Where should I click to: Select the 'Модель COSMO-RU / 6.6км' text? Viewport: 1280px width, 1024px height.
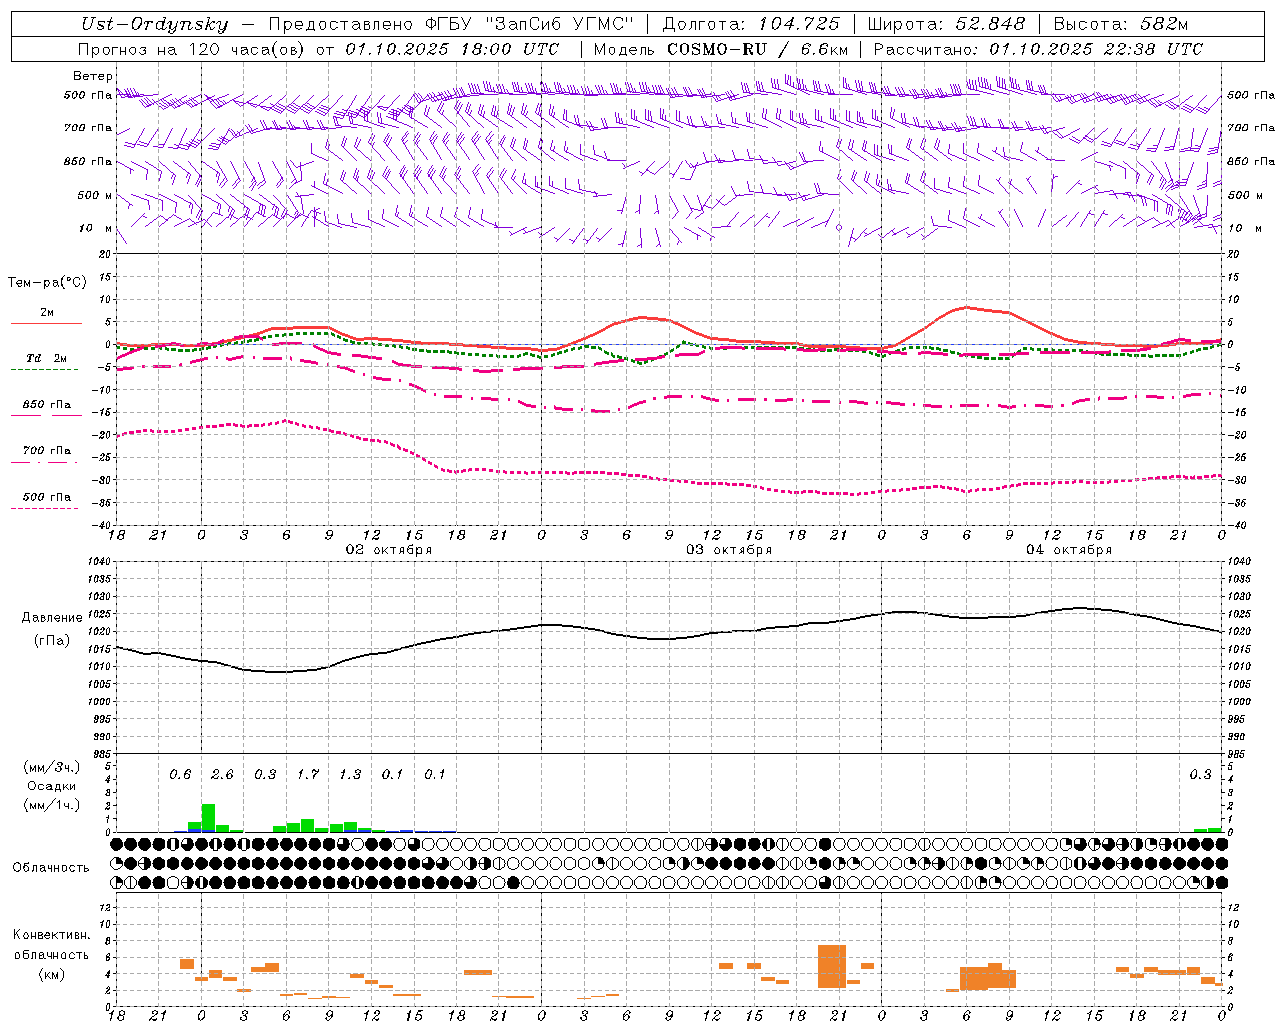tap(721, 49)
